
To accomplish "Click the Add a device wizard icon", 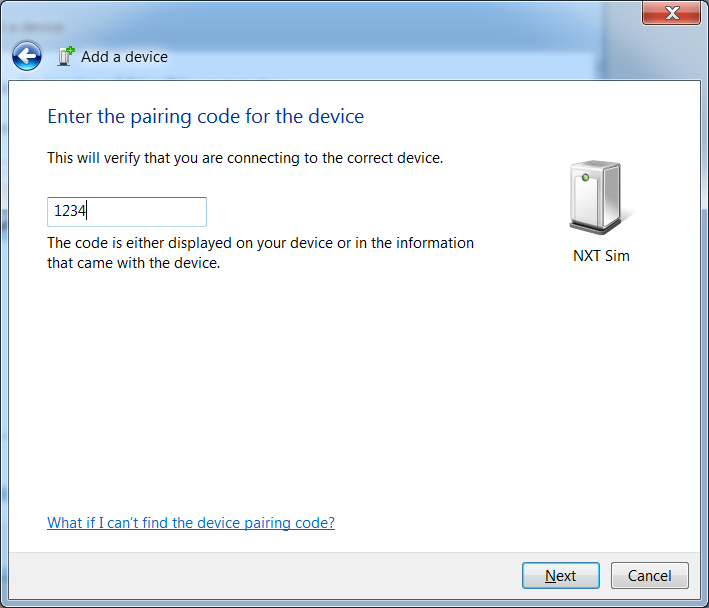I will point(66,57).
